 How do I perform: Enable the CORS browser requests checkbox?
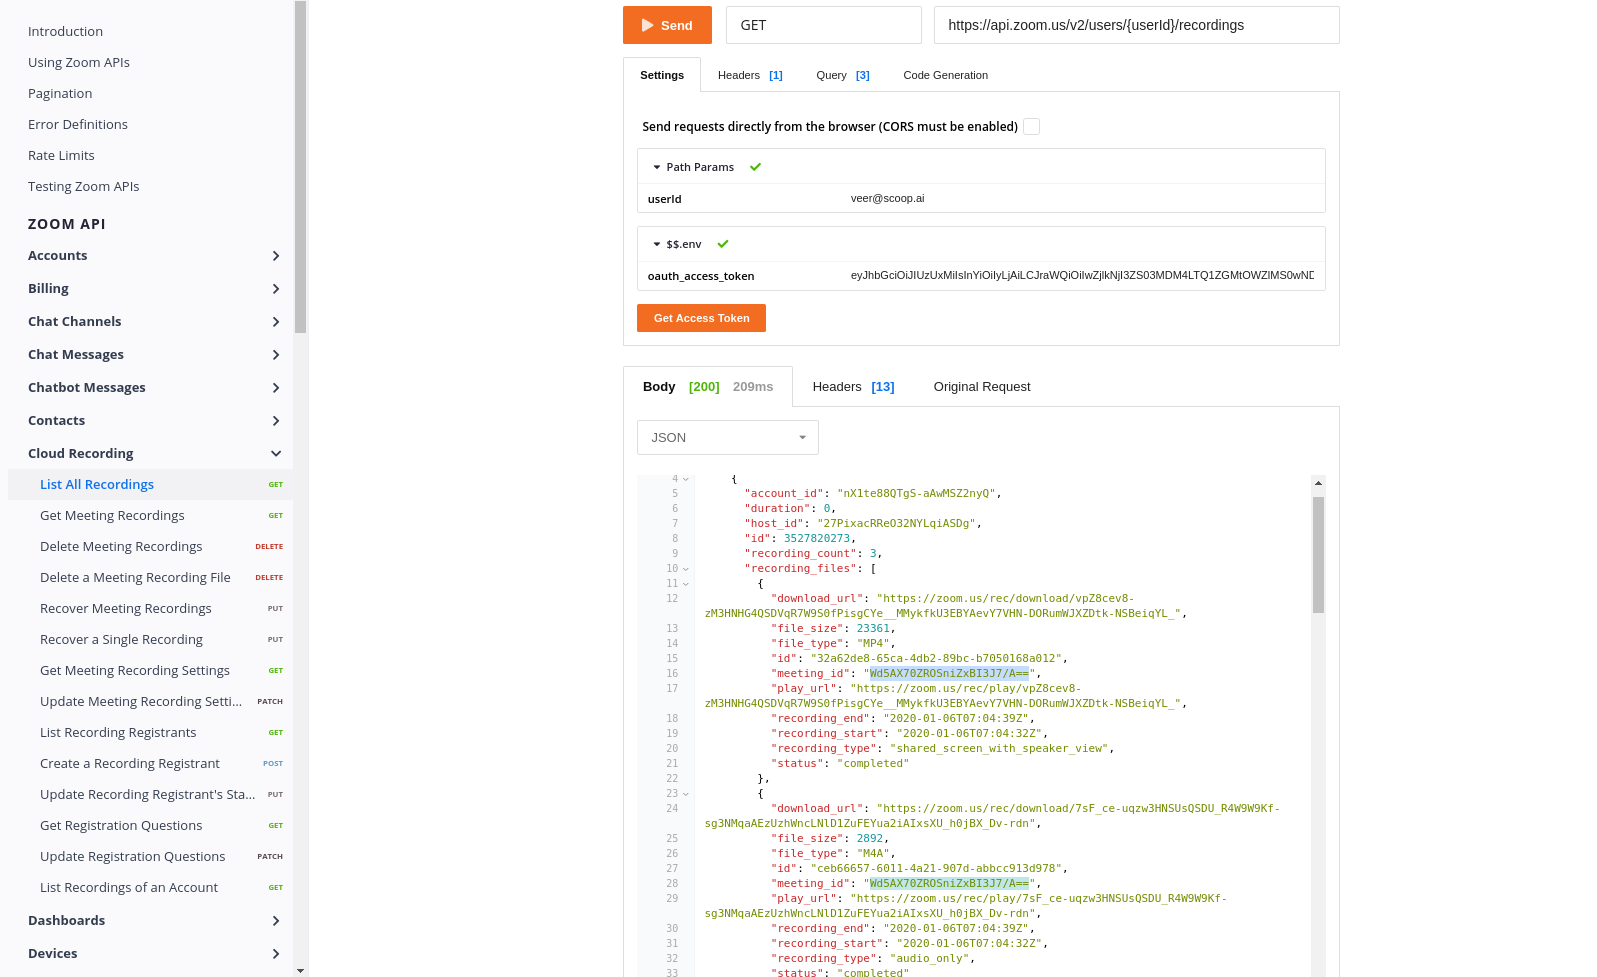point(1031,126)
